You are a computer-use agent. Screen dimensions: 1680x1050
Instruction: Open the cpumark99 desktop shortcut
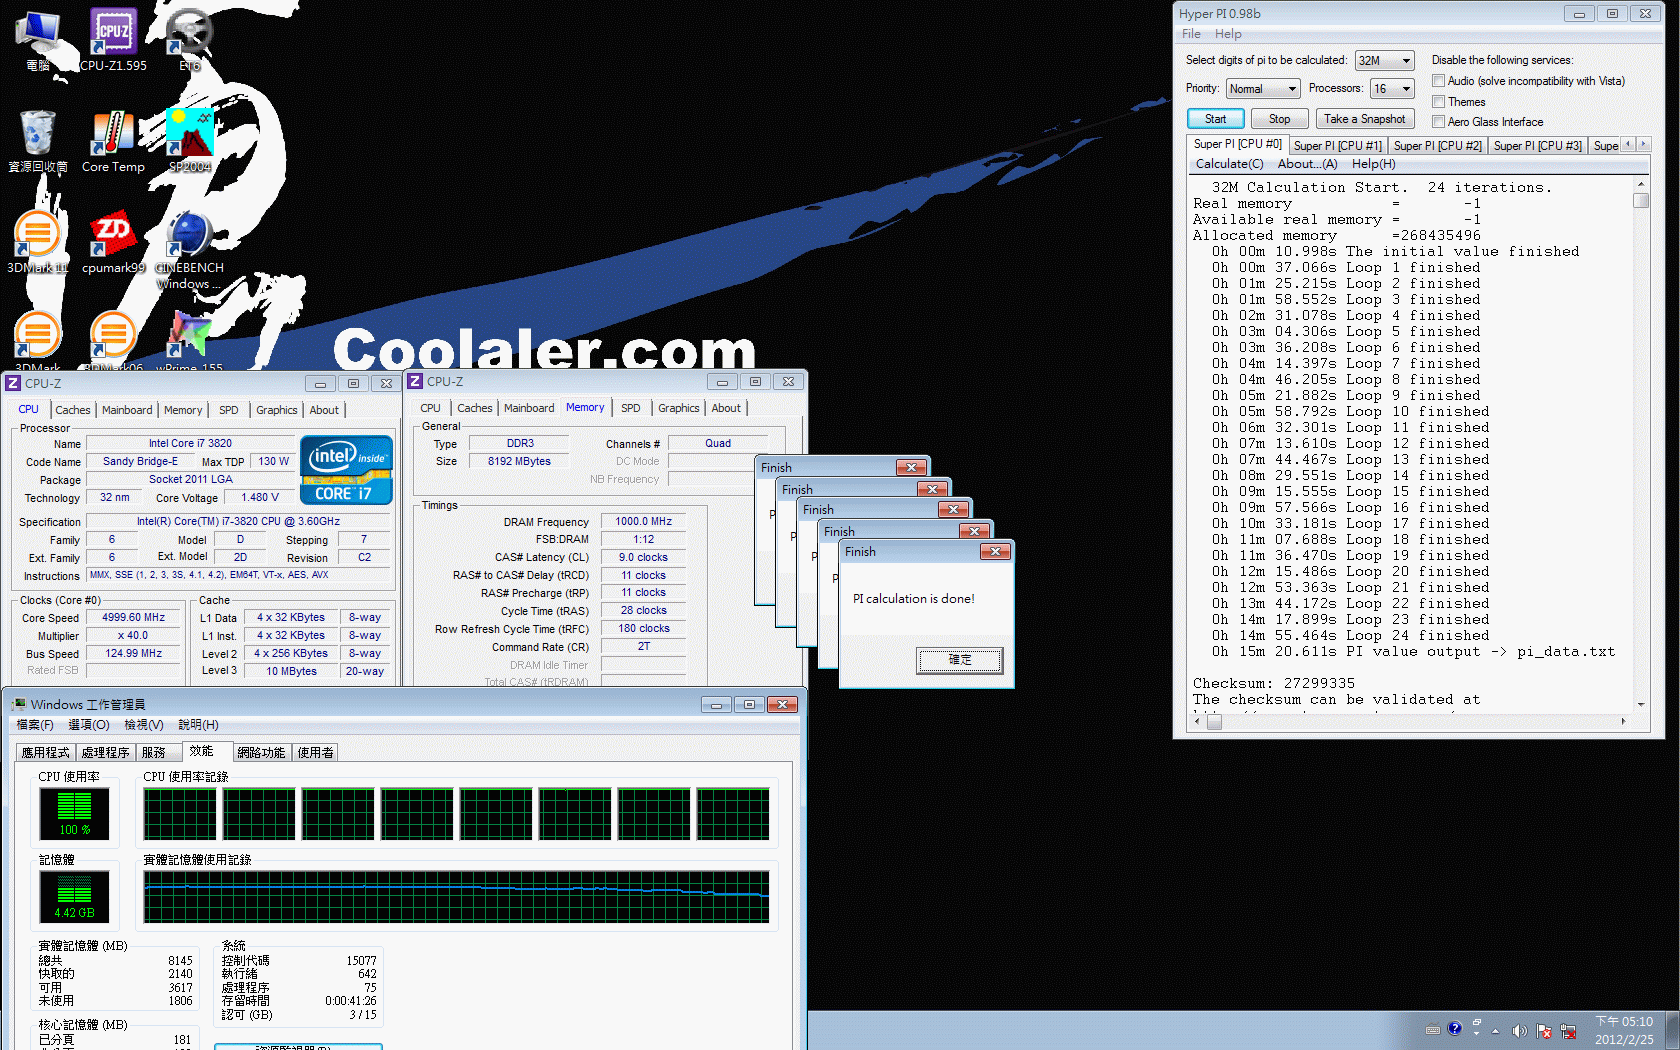[x=113, y=242]
